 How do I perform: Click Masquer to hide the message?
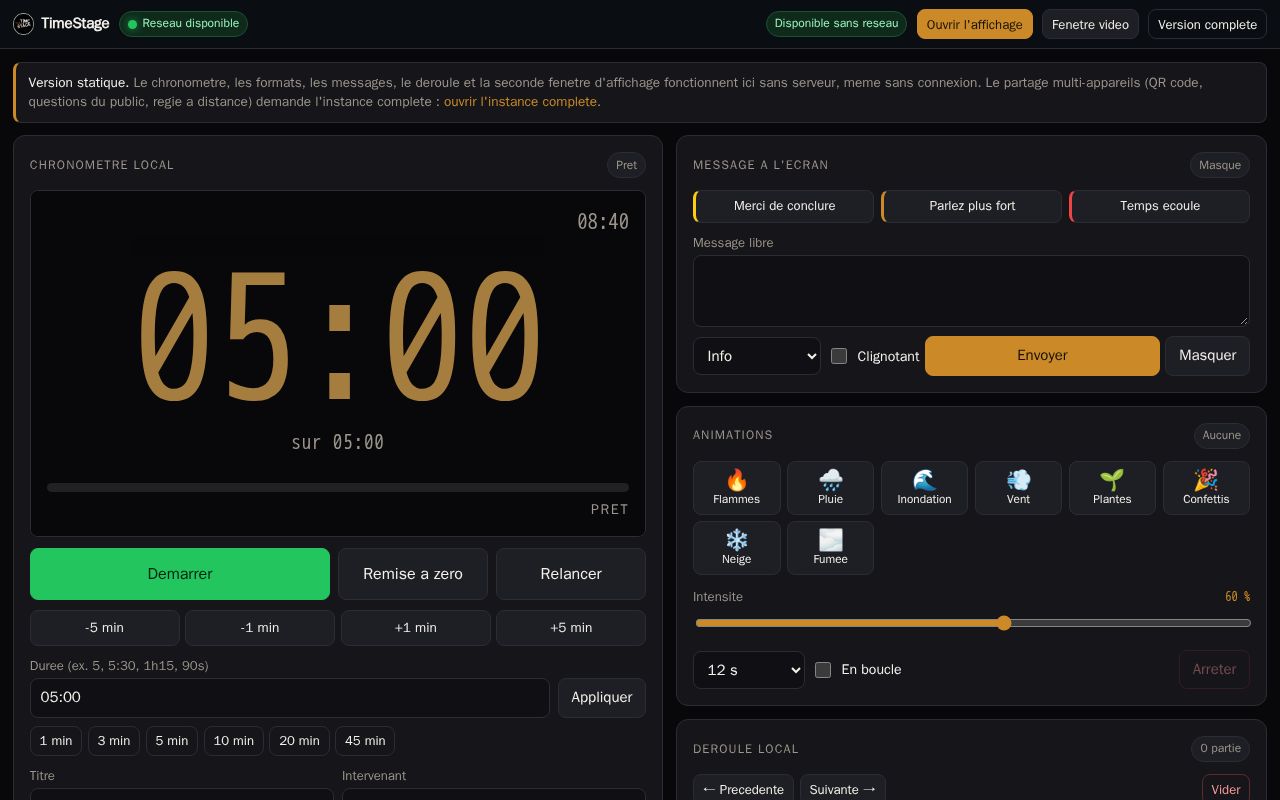[1207, 356]
